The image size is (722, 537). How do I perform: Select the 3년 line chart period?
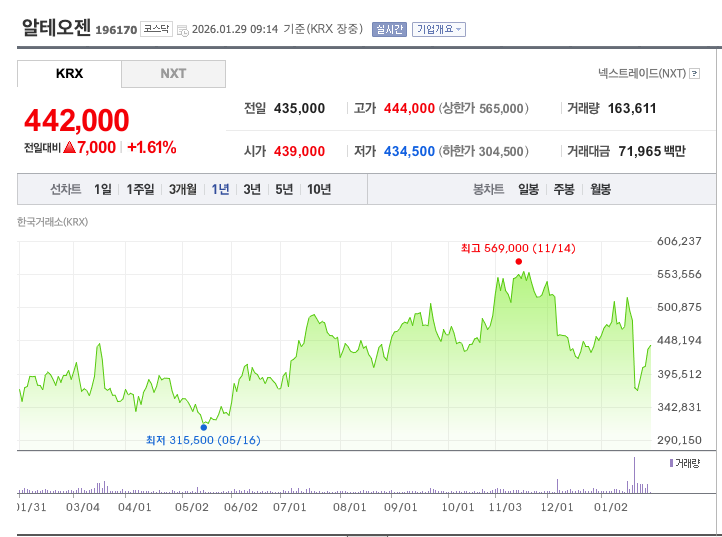pyautogui.click(x=252, y=189)
